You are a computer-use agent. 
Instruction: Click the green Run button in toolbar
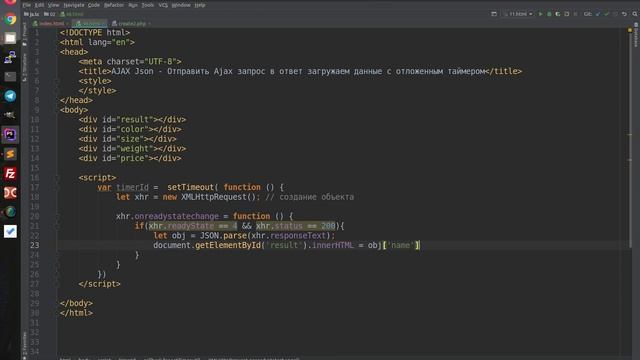click(x=541, y=14)
